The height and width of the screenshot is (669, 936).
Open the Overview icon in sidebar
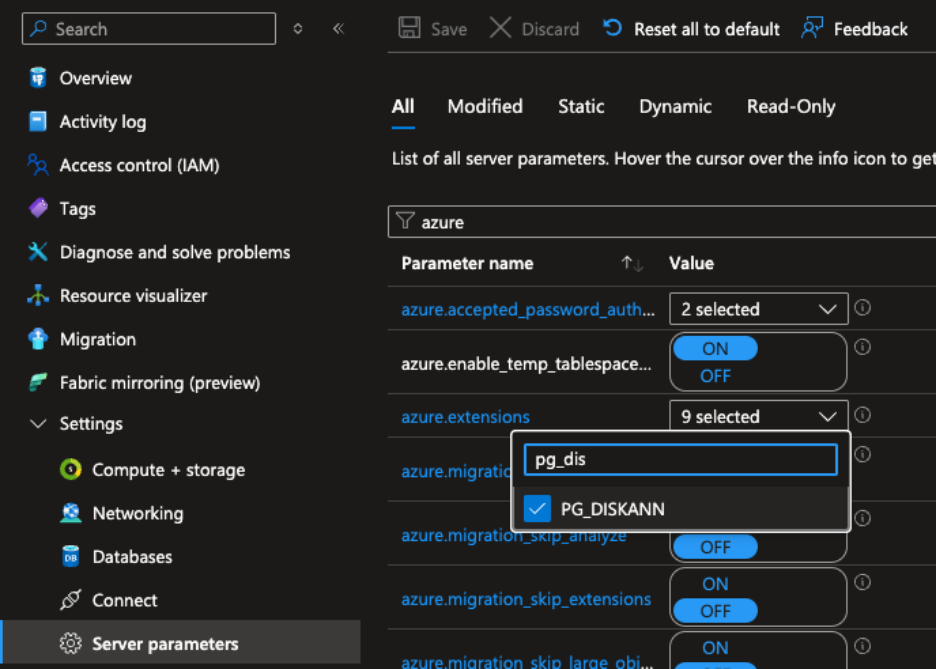point(38,78)
